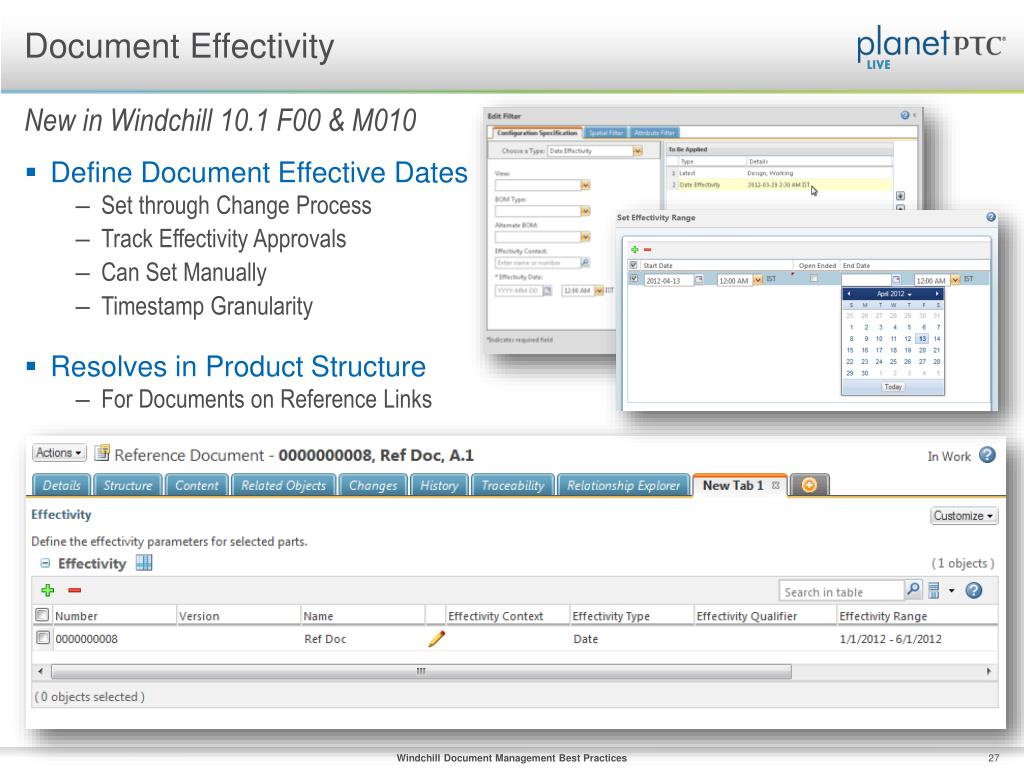Click the Start Date field showing 2012-04-13
1024x768 pixels.
[668, 280]
